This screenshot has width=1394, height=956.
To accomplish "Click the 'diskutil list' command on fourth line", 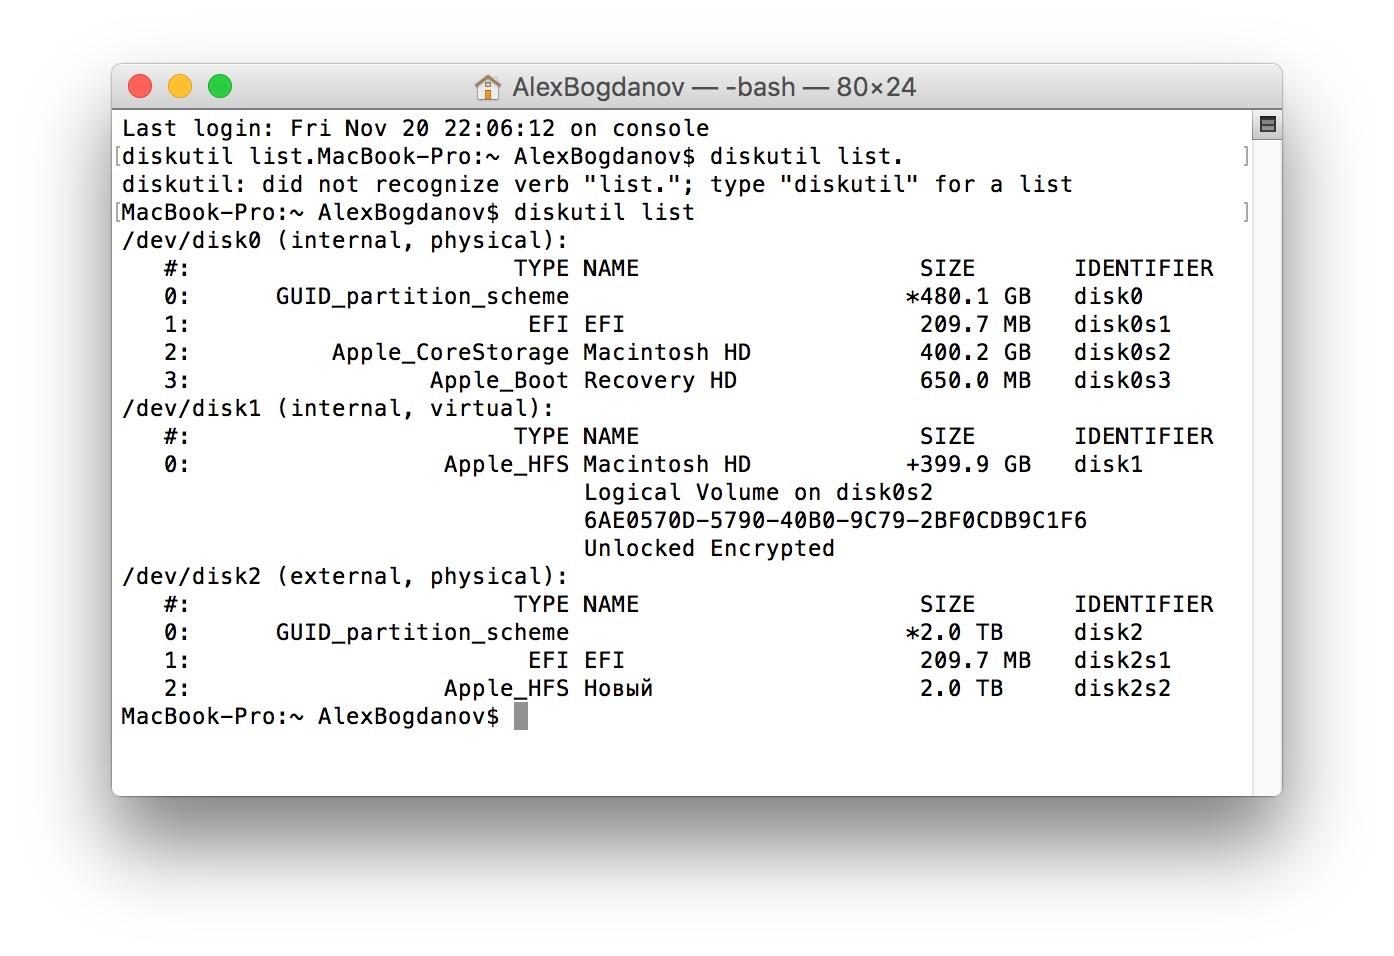I will [x=604, y=213].
